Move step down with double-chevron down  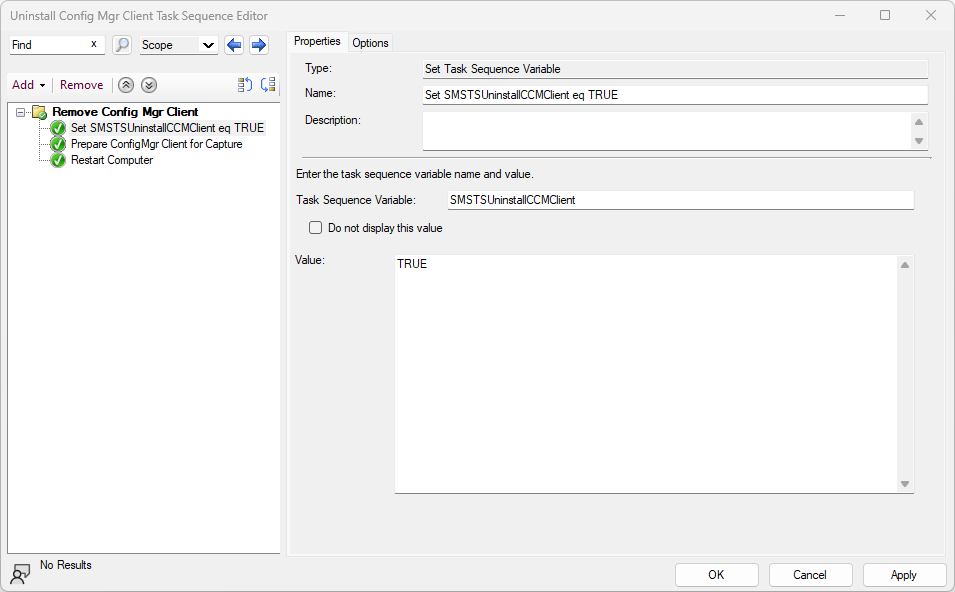coord(149,85)
